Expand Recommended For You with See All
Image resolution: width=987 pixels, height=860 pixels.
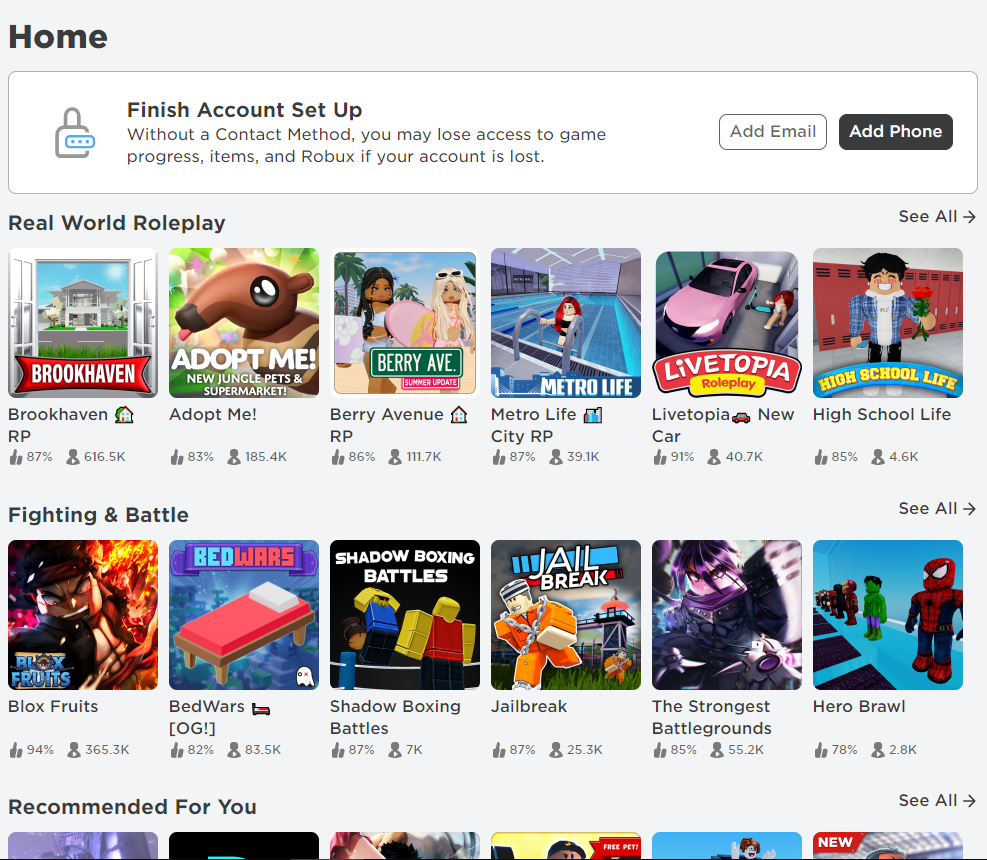tap(937, 801)
